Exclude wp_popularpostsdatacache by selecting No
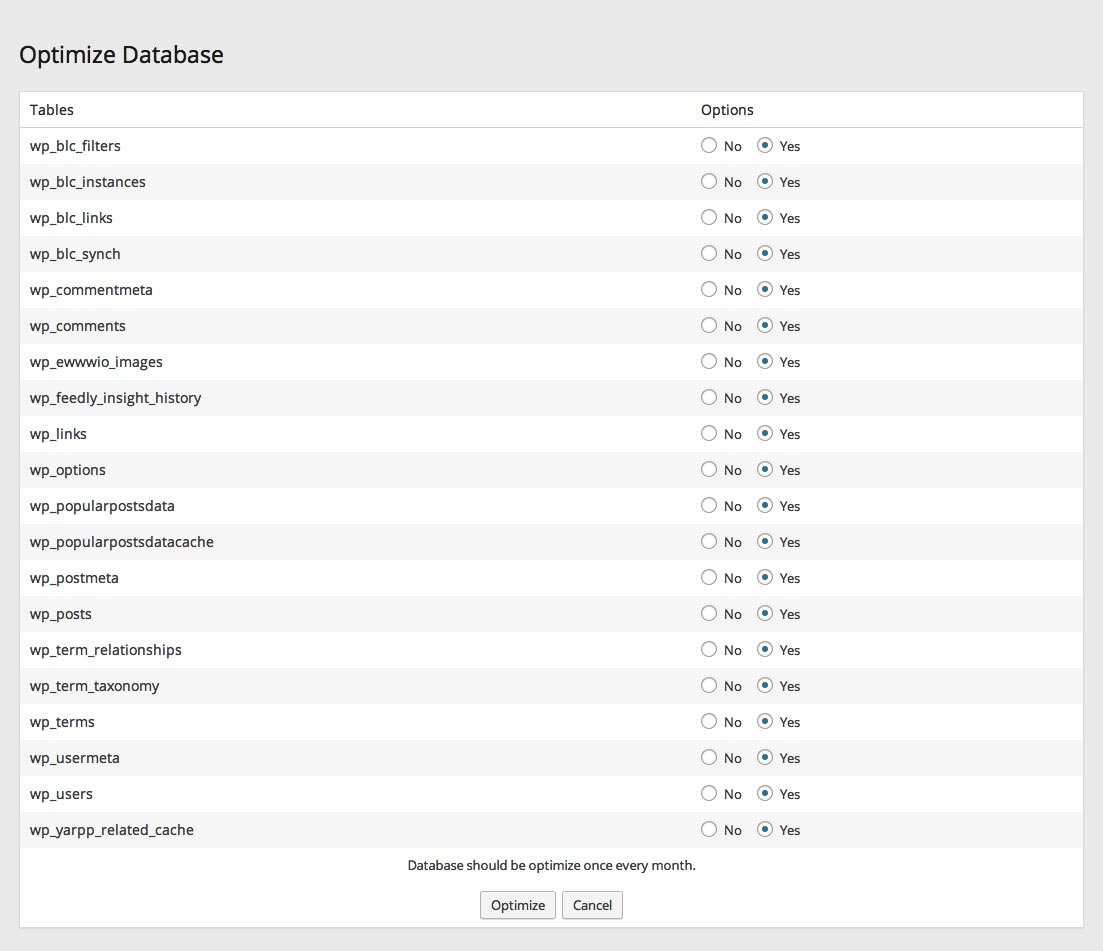This screenshot has width=1103, height=951. coord(709,541)
